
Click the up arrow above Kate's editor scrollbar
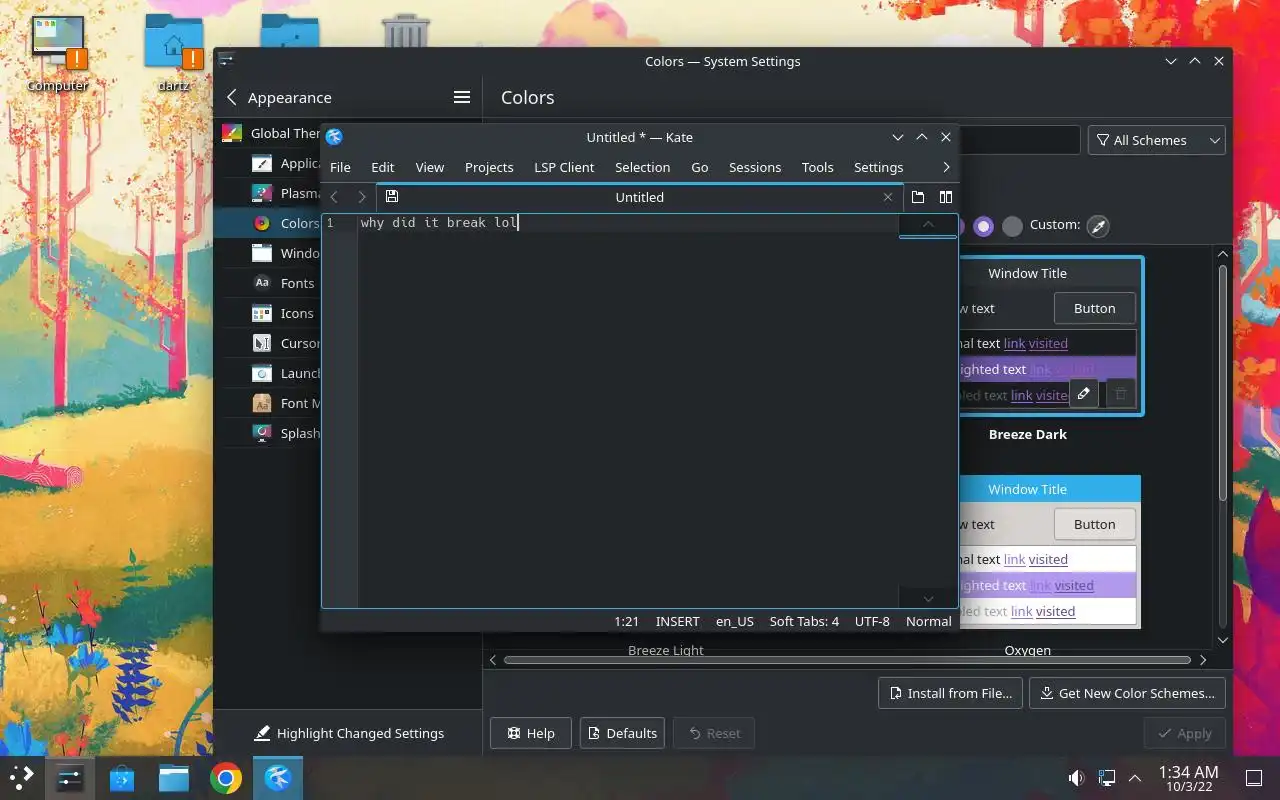point(928,224)
